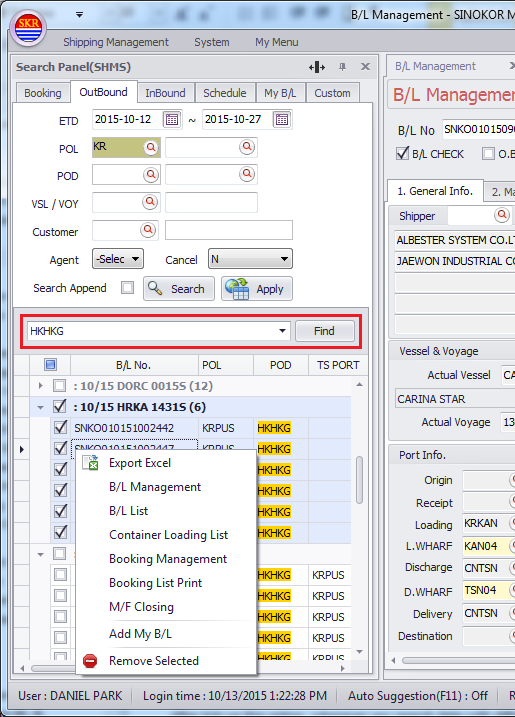
Task: Toggle the Search Append checkbox
Action: pyautogui.click(x=128, y=288)
